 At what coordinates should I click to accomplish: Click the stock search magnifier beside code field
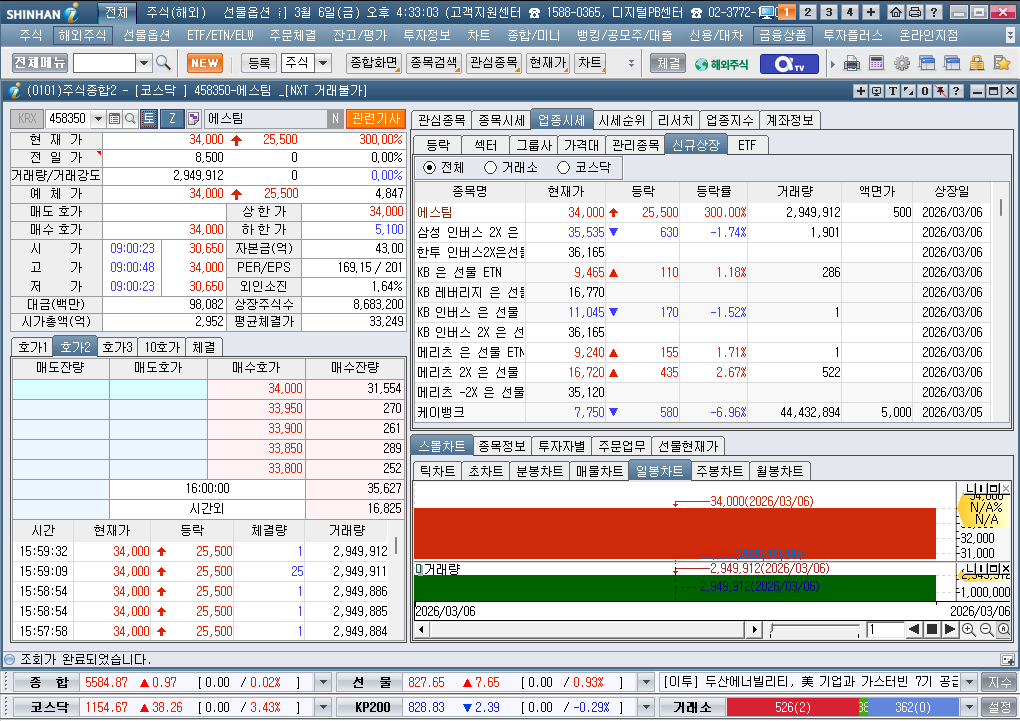point(130,118)
